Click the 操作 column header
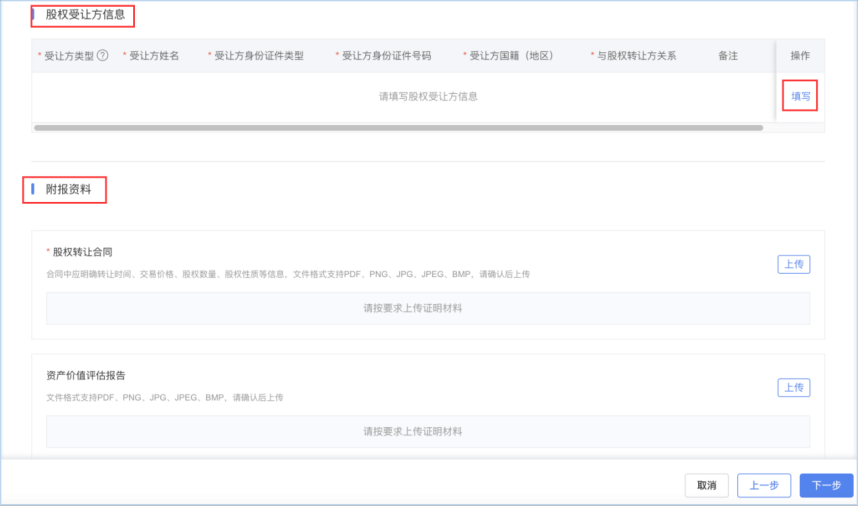This screenshot has width=858, height=506. 800,56
